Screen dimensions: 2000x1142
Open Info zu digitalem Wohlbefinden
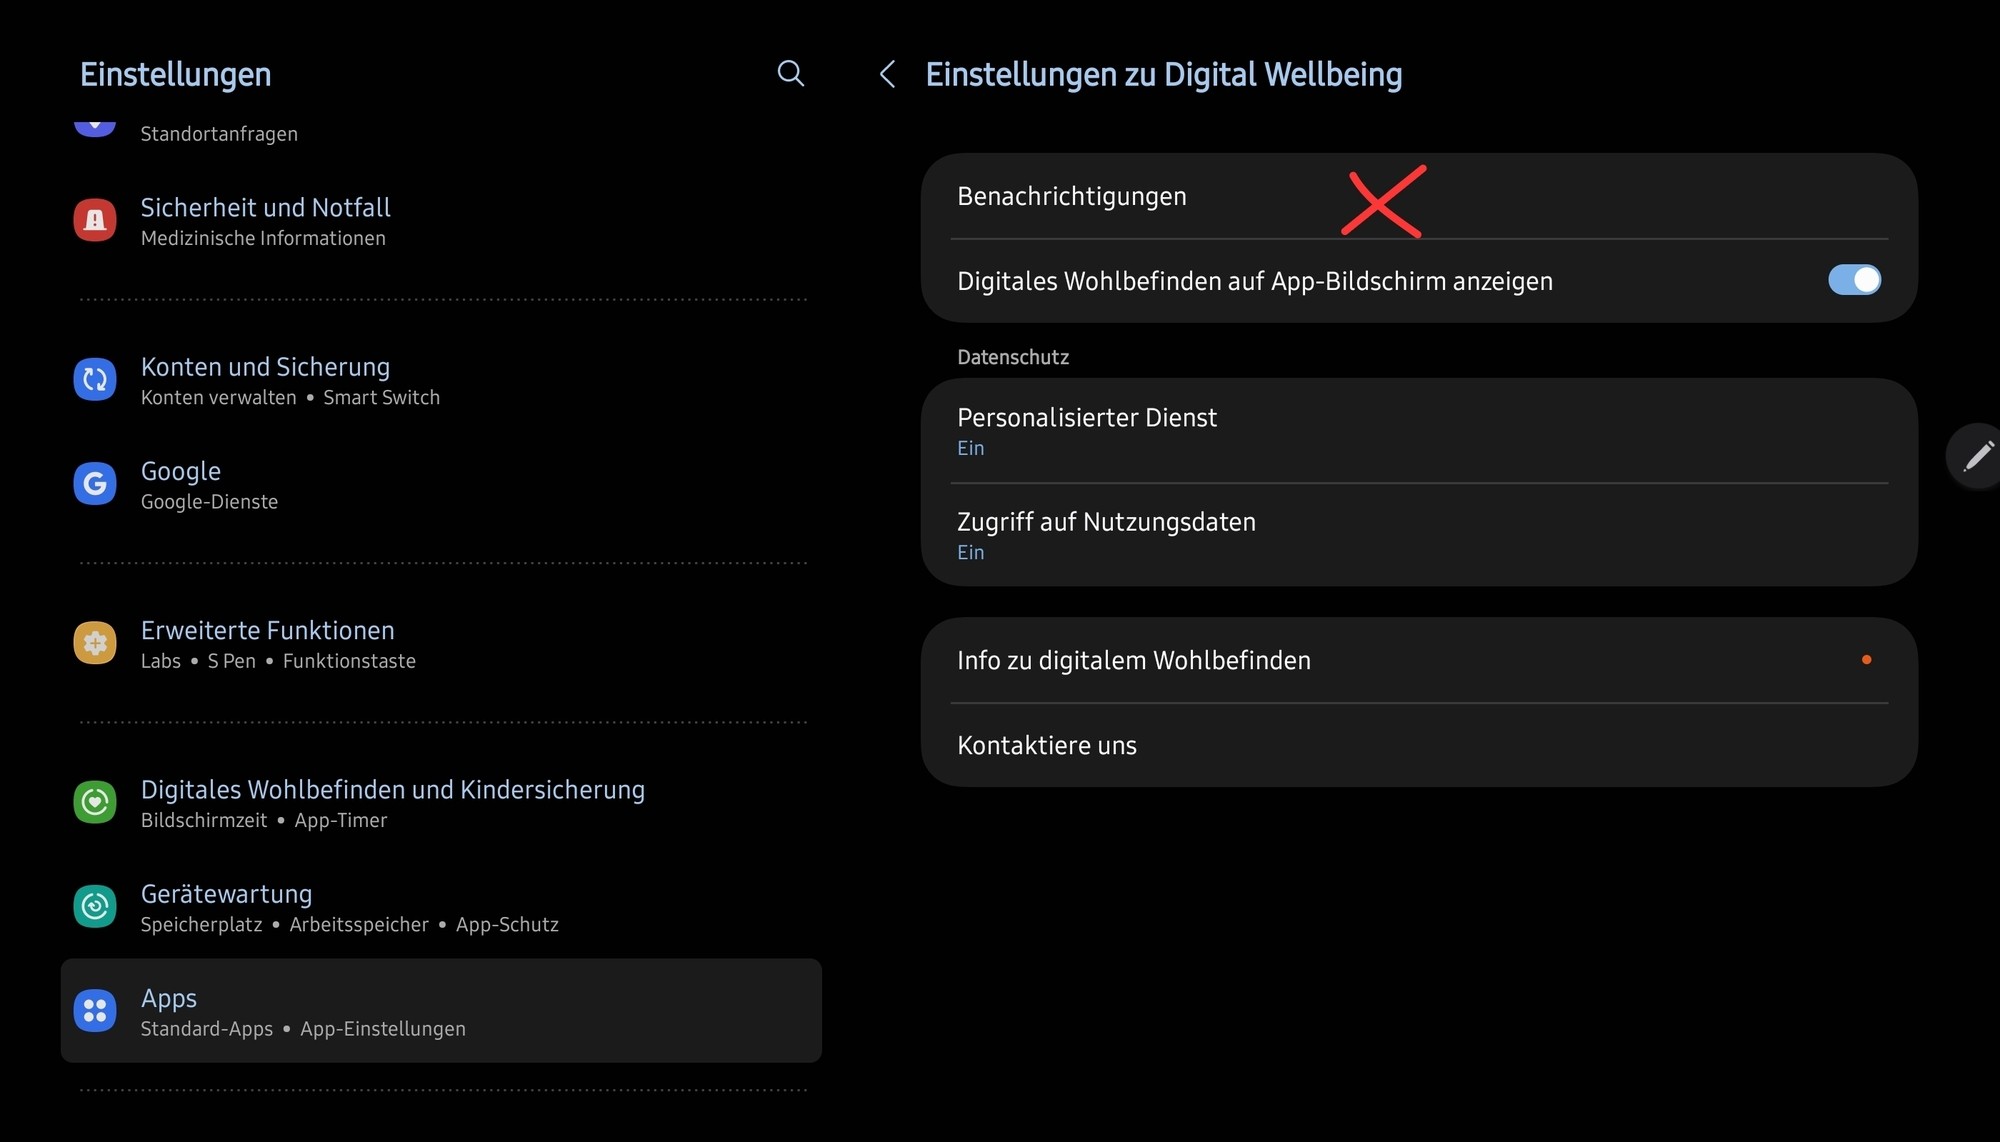[1419, 660]
